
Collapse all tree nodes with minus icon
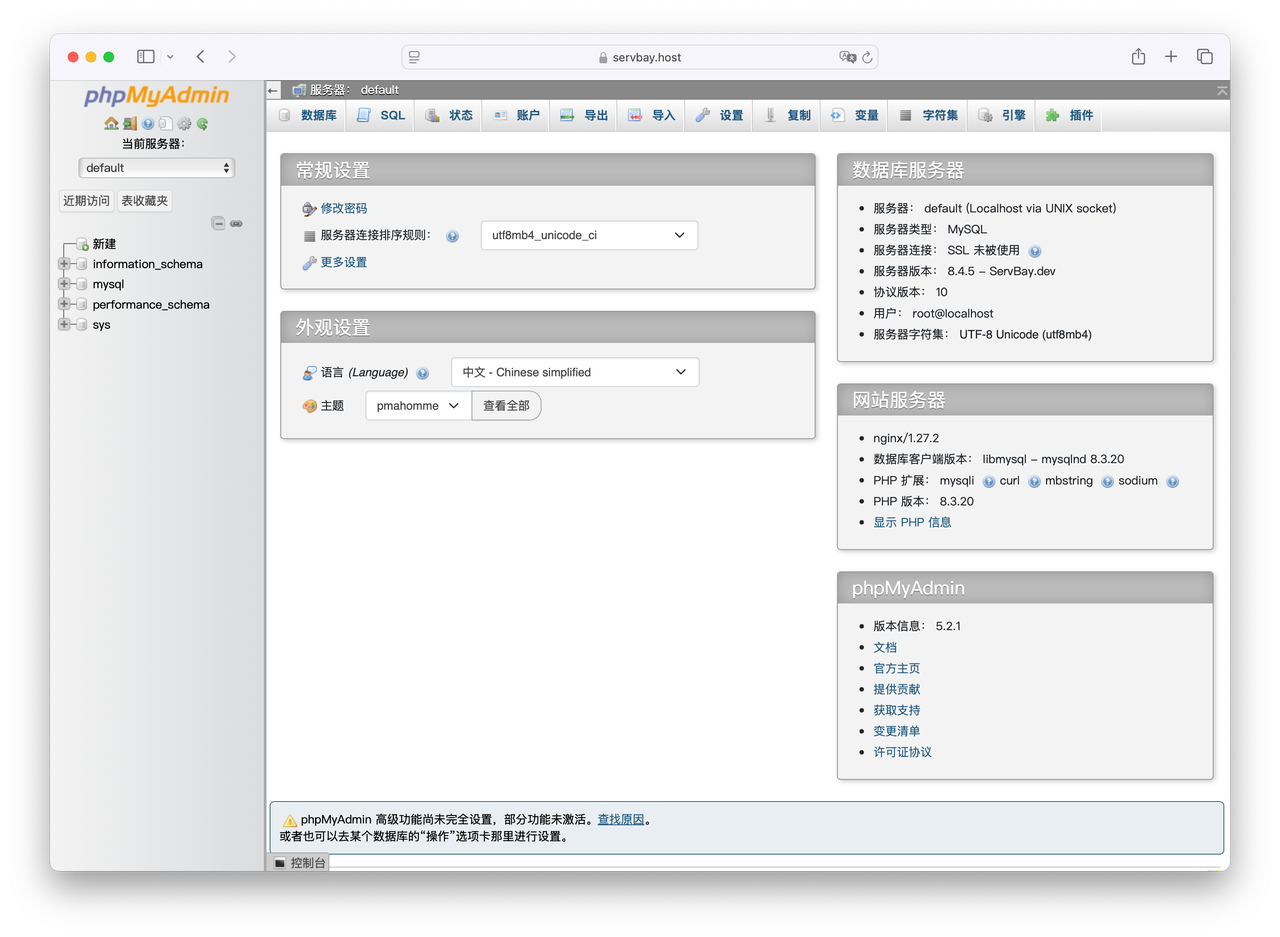(218, 223)
